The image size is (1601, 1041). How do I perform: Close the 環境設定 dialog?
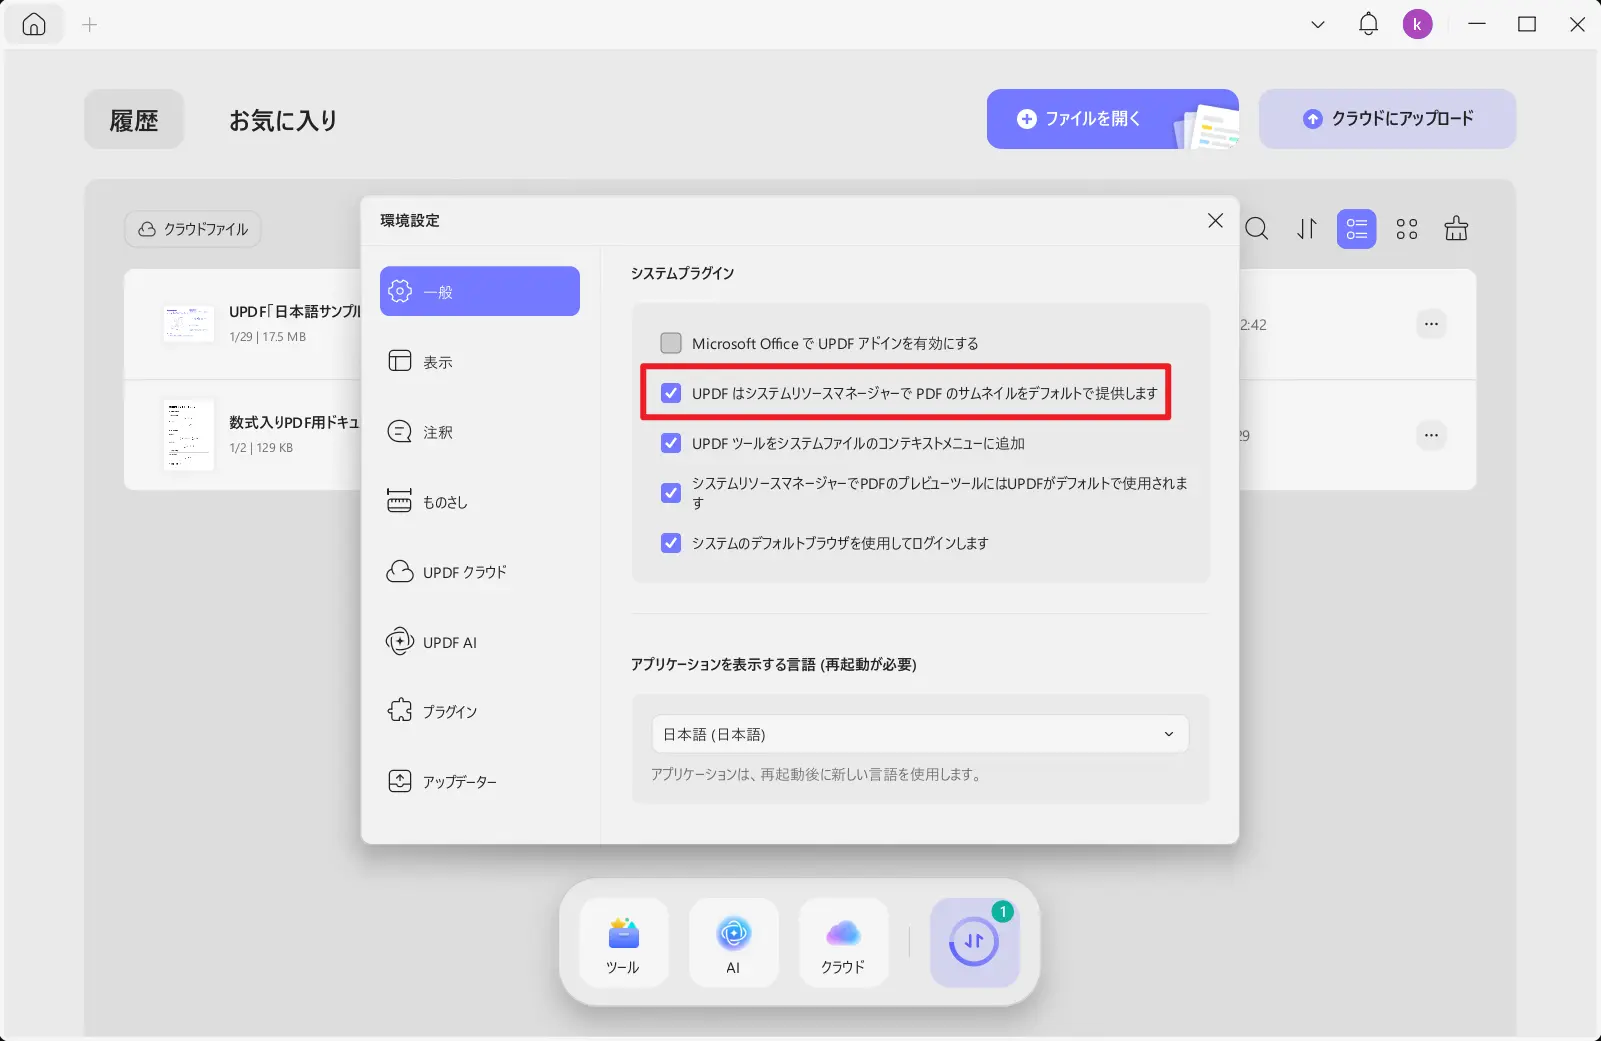pyautogui.click(x=1215, y=220)
